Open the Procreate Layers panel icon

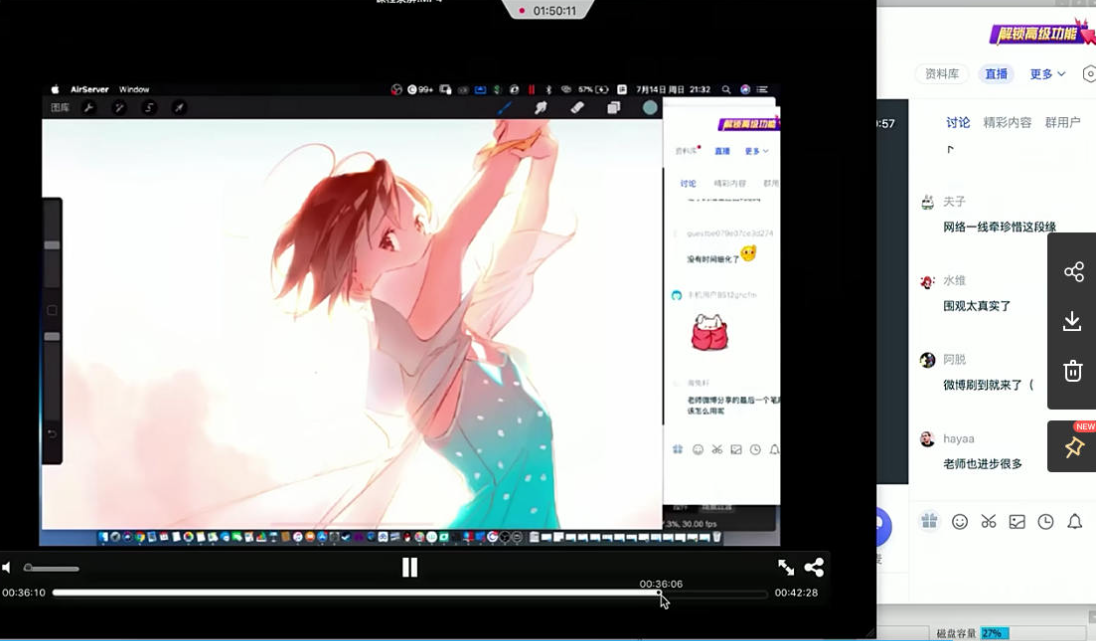pos(613,107)
